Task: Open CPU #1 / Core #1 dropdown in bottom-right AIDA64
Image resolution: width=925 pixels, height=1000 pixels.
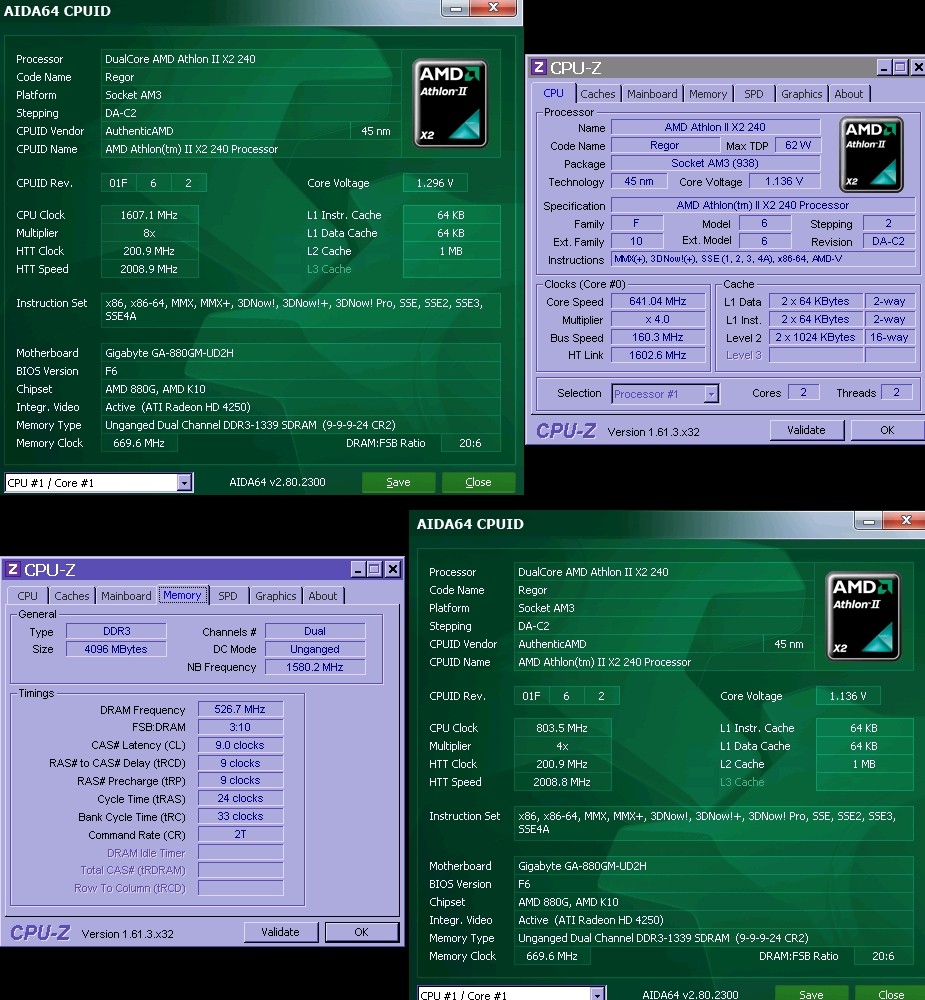Action: pyautogui.click(x=597, y=995)
